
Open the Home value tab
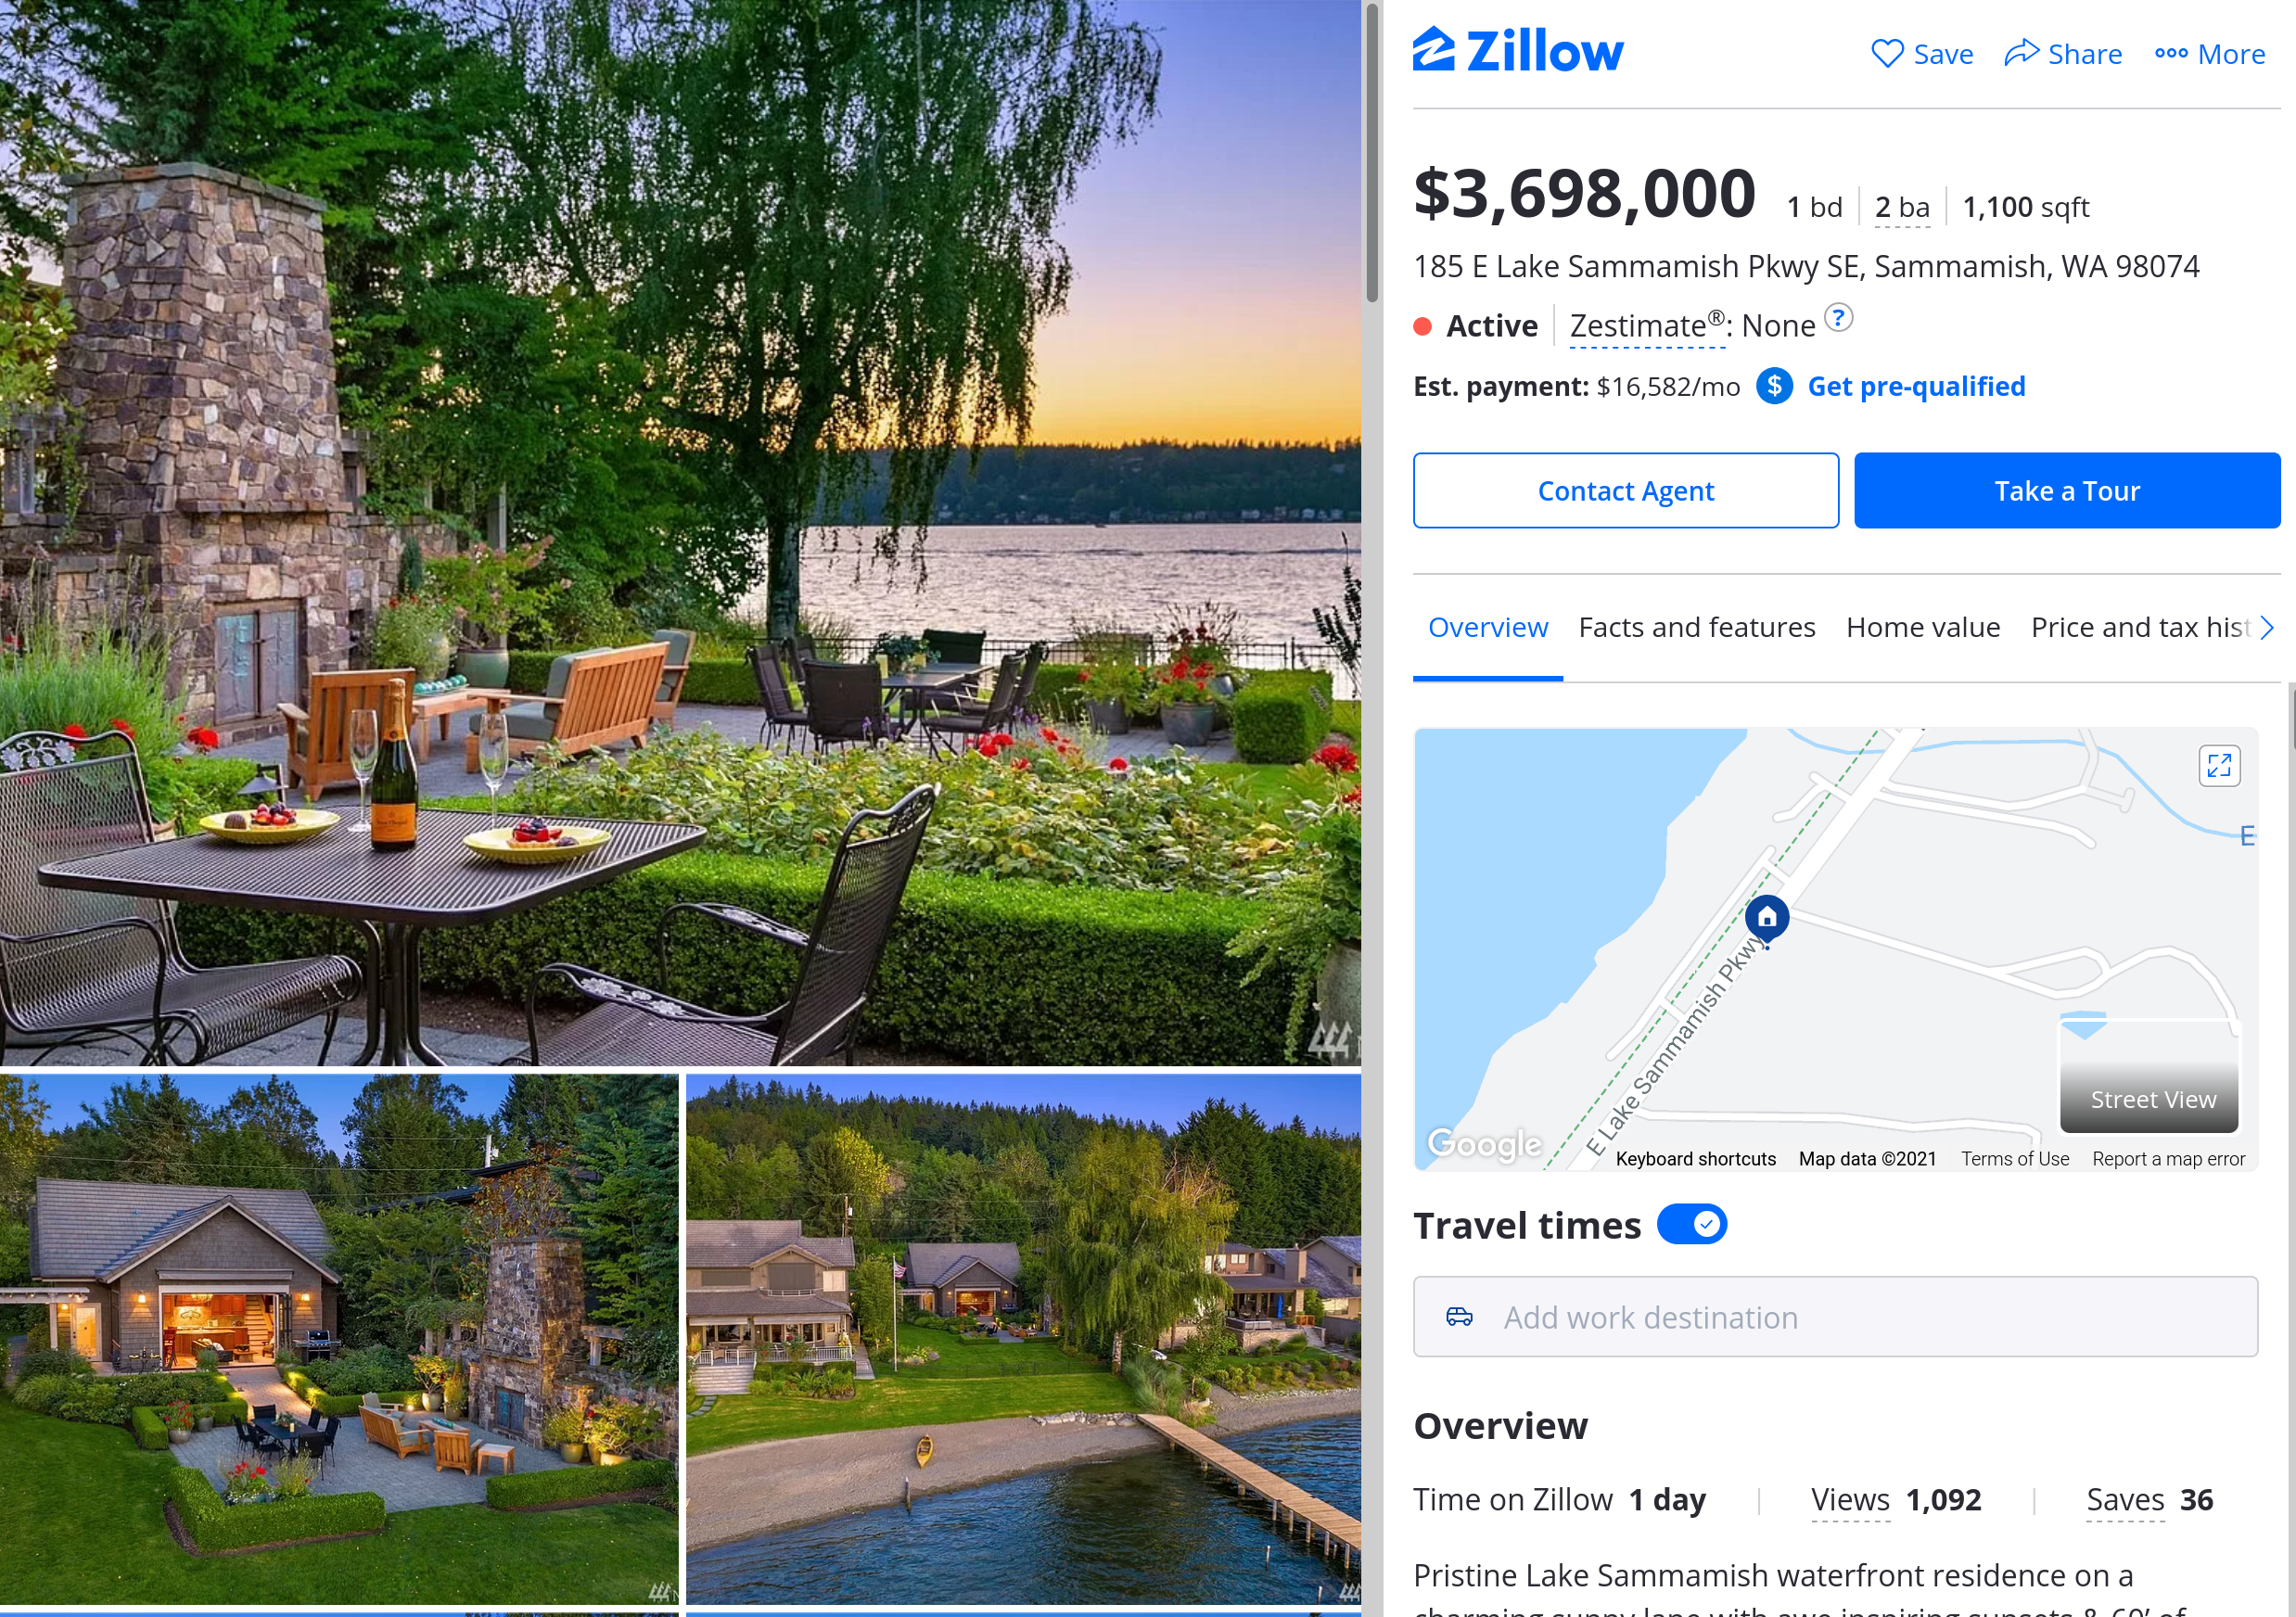[1922, 627]
